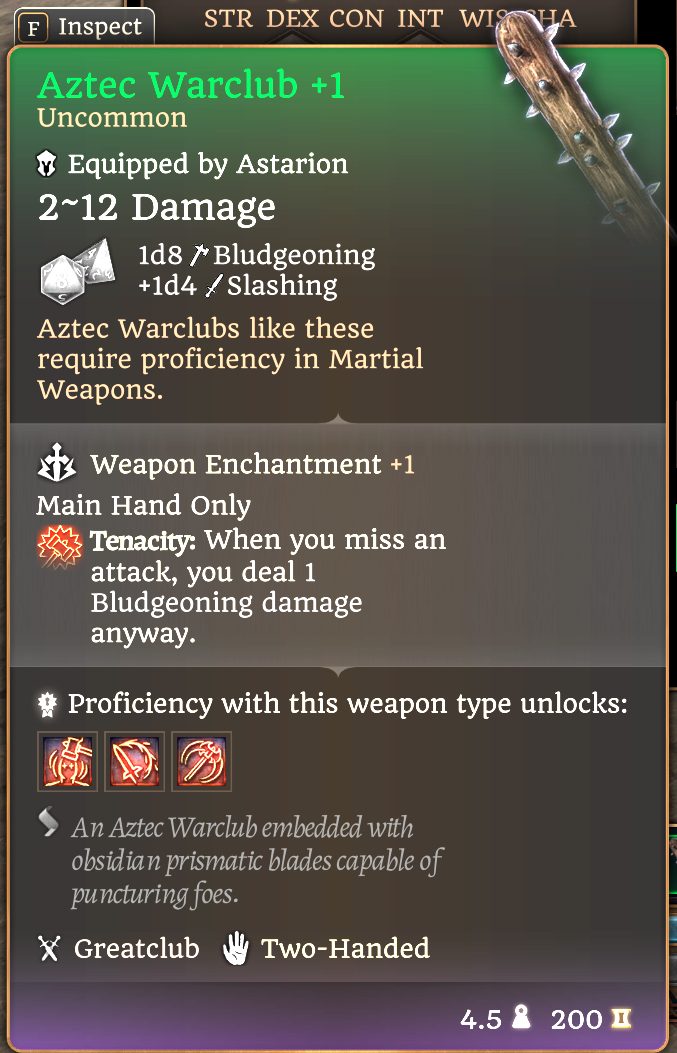The width and height of the screenshot is (677, 1053).
Task: Click the DEX ability header
Action: (x=292, y=19)
